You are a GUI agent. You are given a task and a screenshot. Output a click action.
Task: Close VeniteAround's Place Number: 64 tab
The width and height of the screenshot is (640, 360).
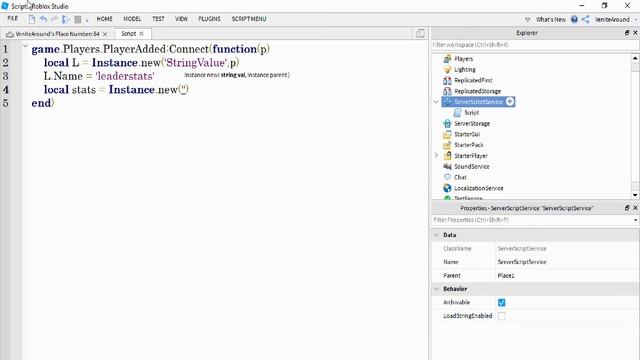coord(105,34)
